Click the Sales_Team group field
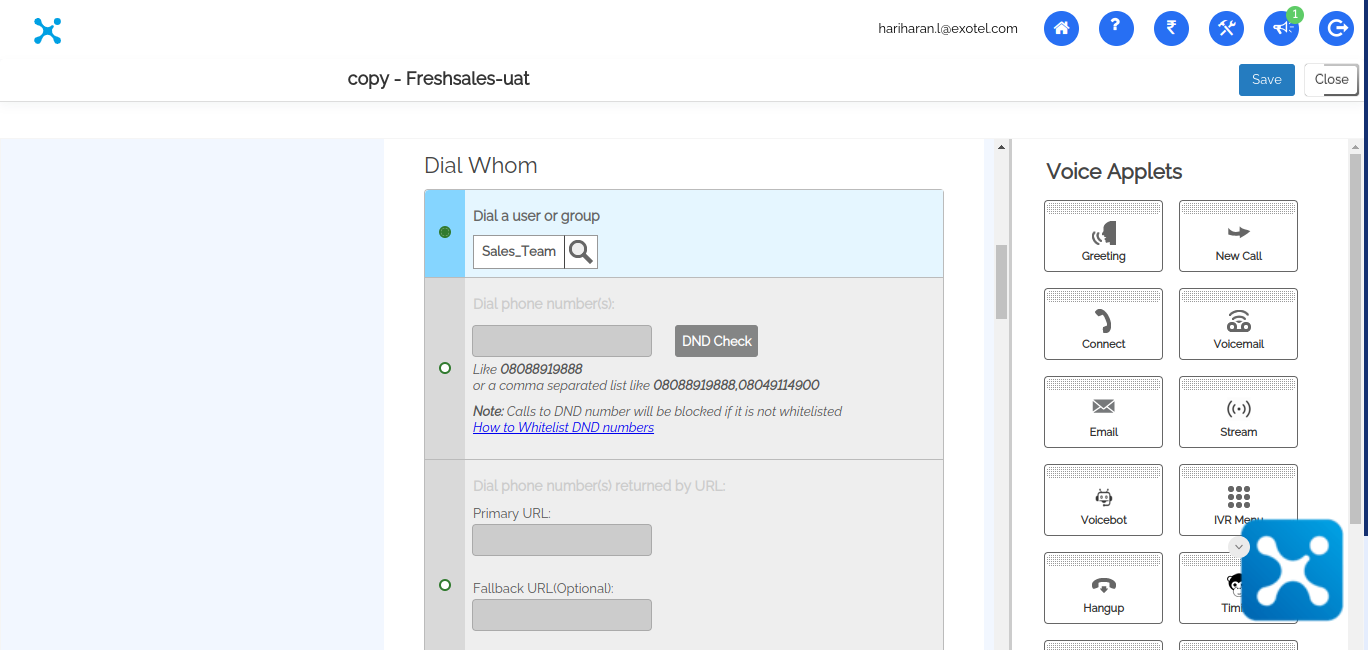Screen dimensions: 1368x650 519,252
